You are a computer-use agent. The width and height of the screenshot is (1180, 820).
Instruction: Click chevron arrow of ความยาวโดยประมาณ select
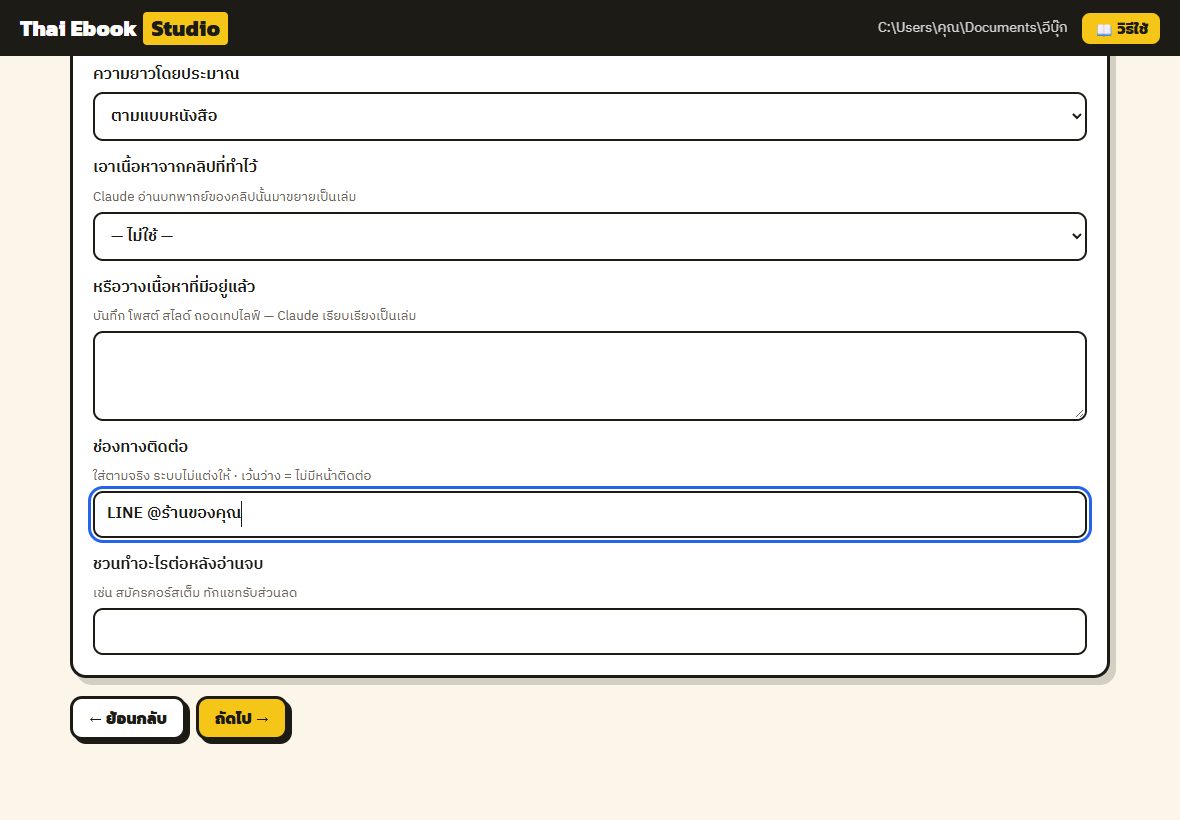click(1076, 117)
